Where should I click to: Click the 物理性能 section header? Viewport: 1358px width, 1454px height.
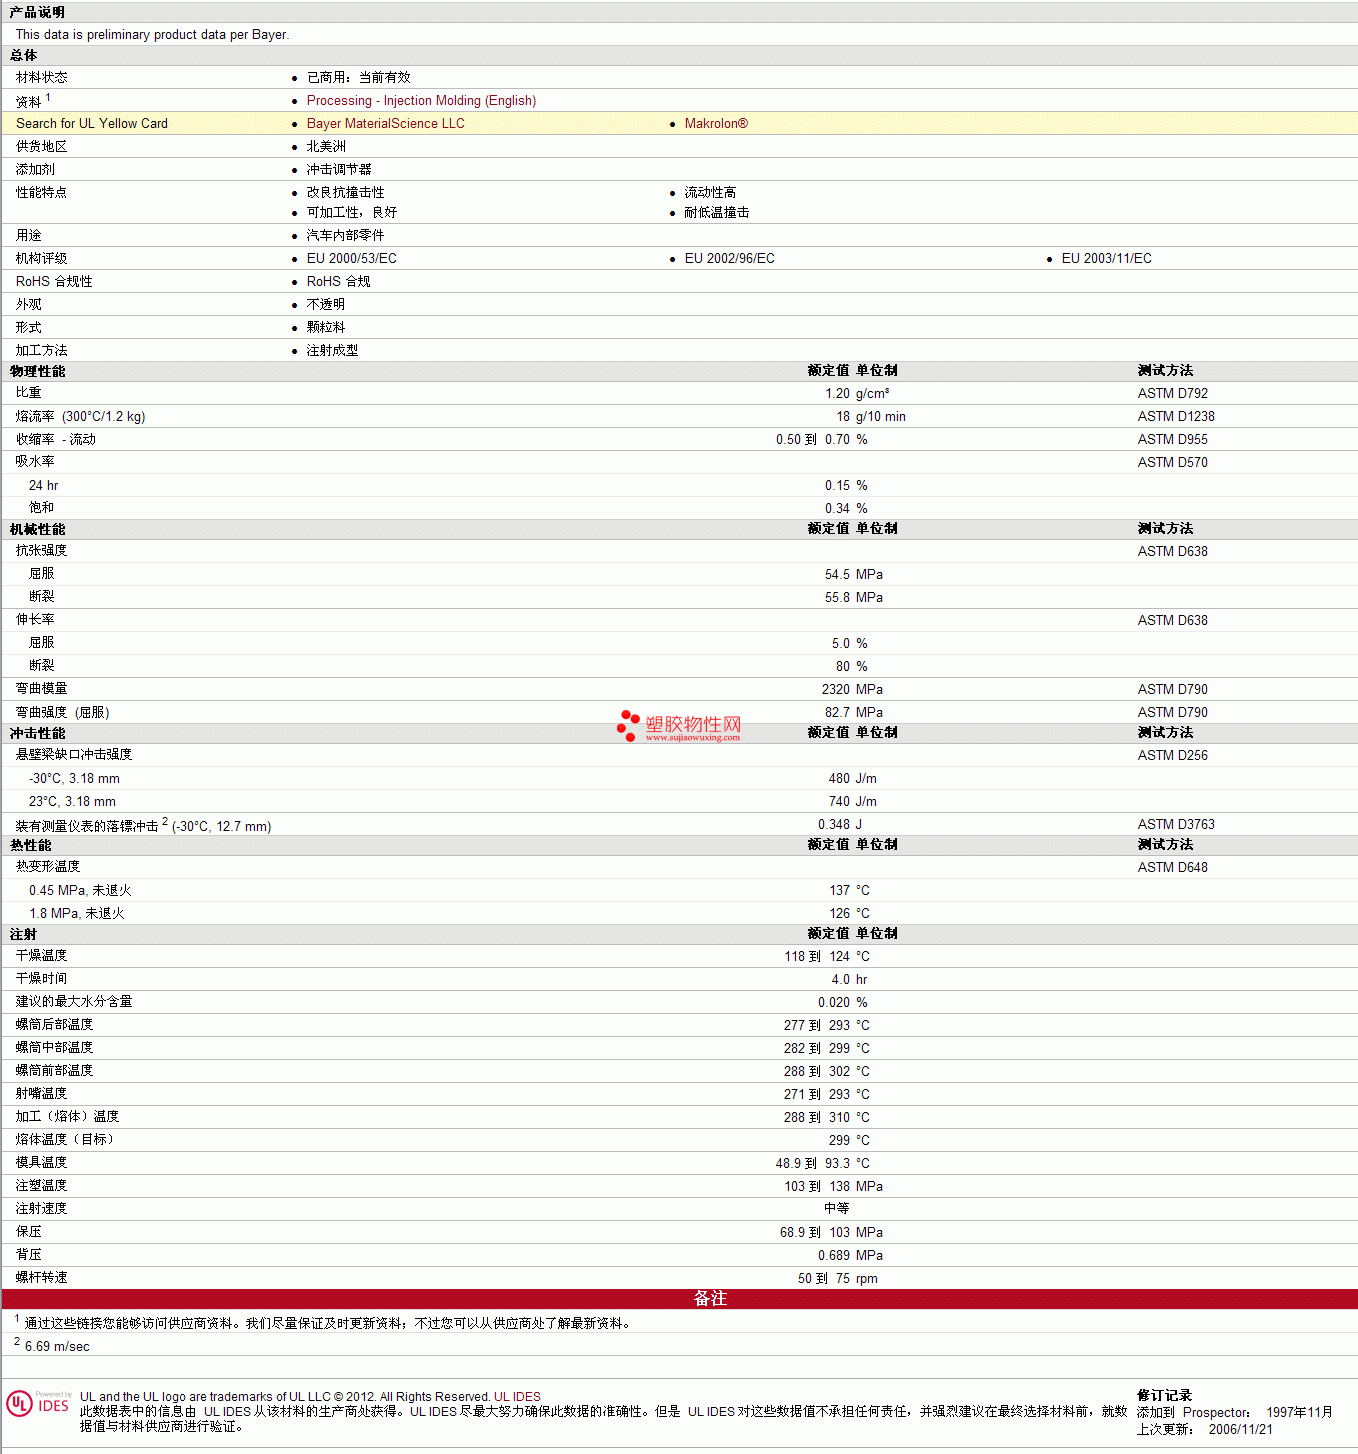coord(37,371)
